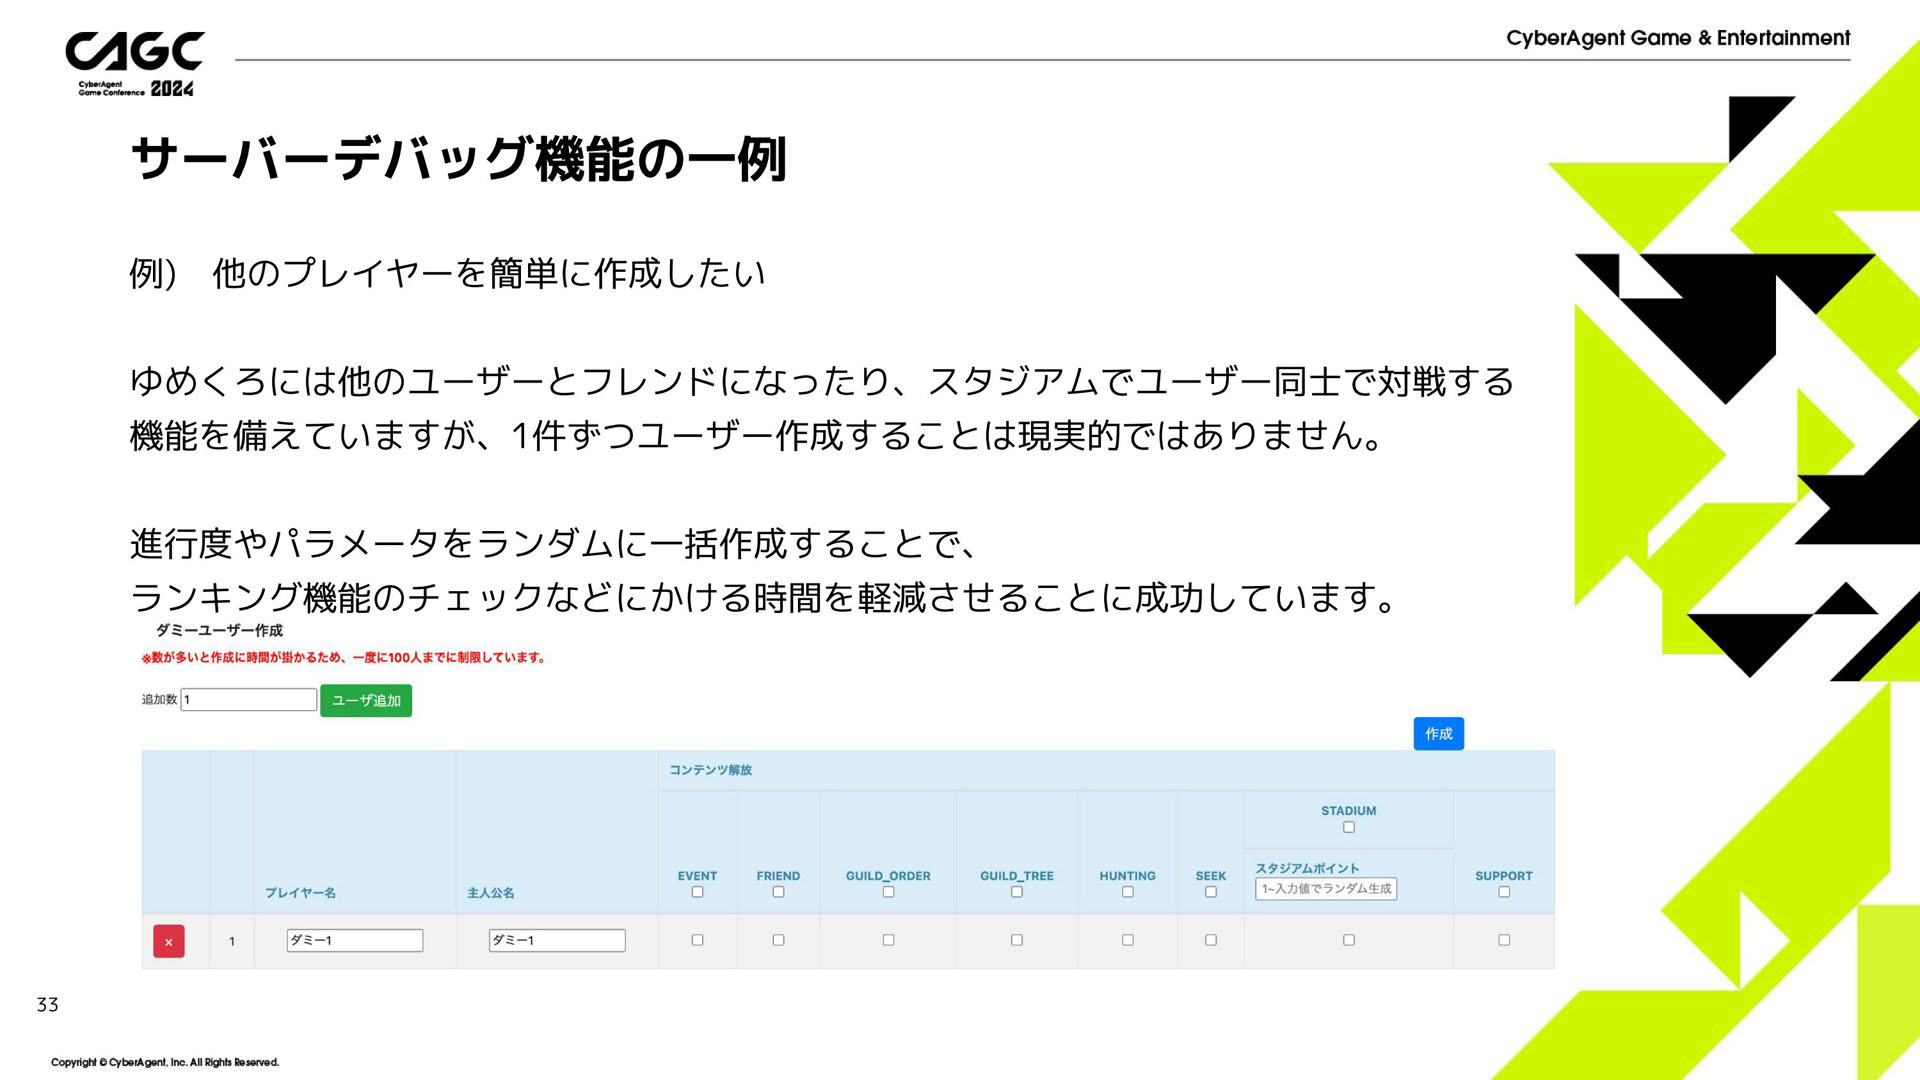Click the CAGC 2024 logo
This screenshot has height=1080, width=1920.
pos(134,64)
